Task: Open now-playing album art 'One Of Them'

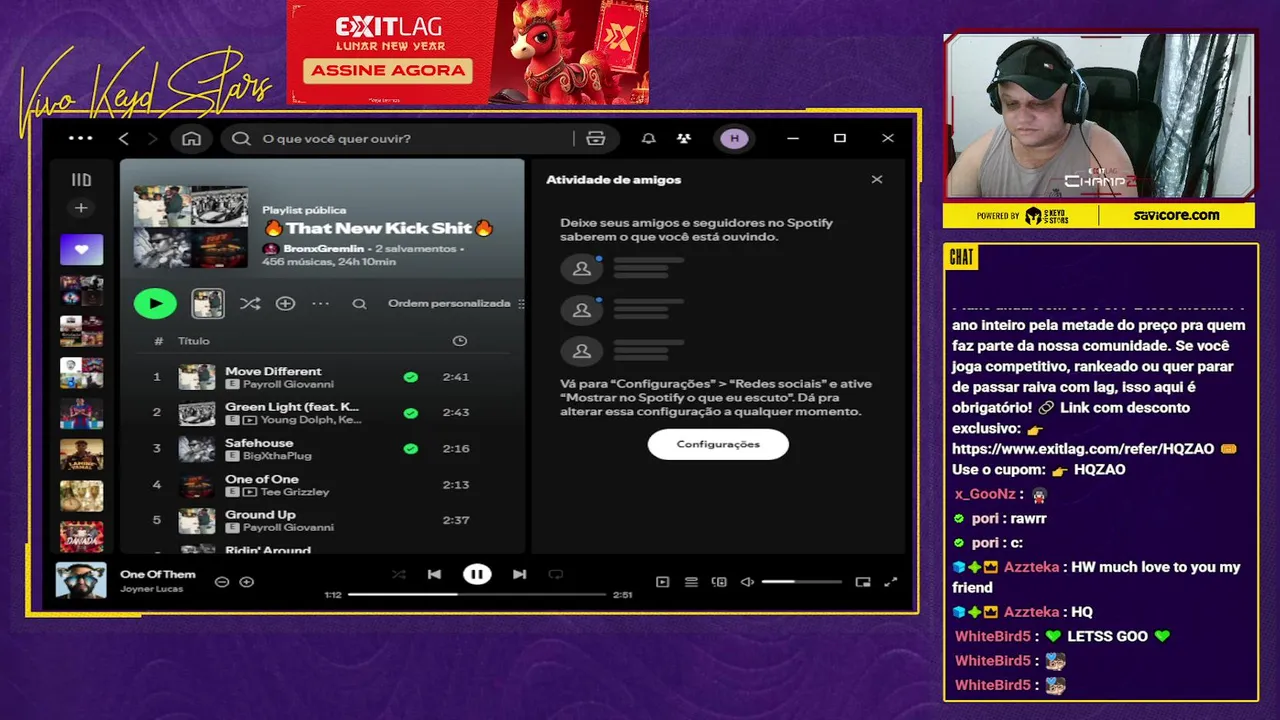Action: coord(81,580)
